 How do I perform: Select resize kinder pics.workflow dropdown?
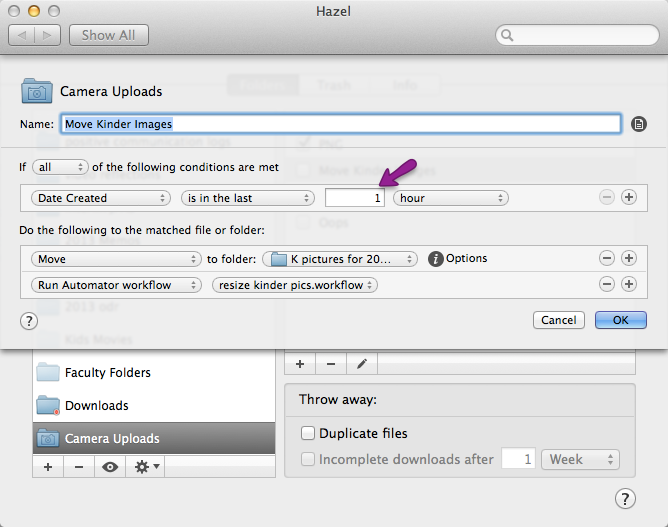pos(295,285)
